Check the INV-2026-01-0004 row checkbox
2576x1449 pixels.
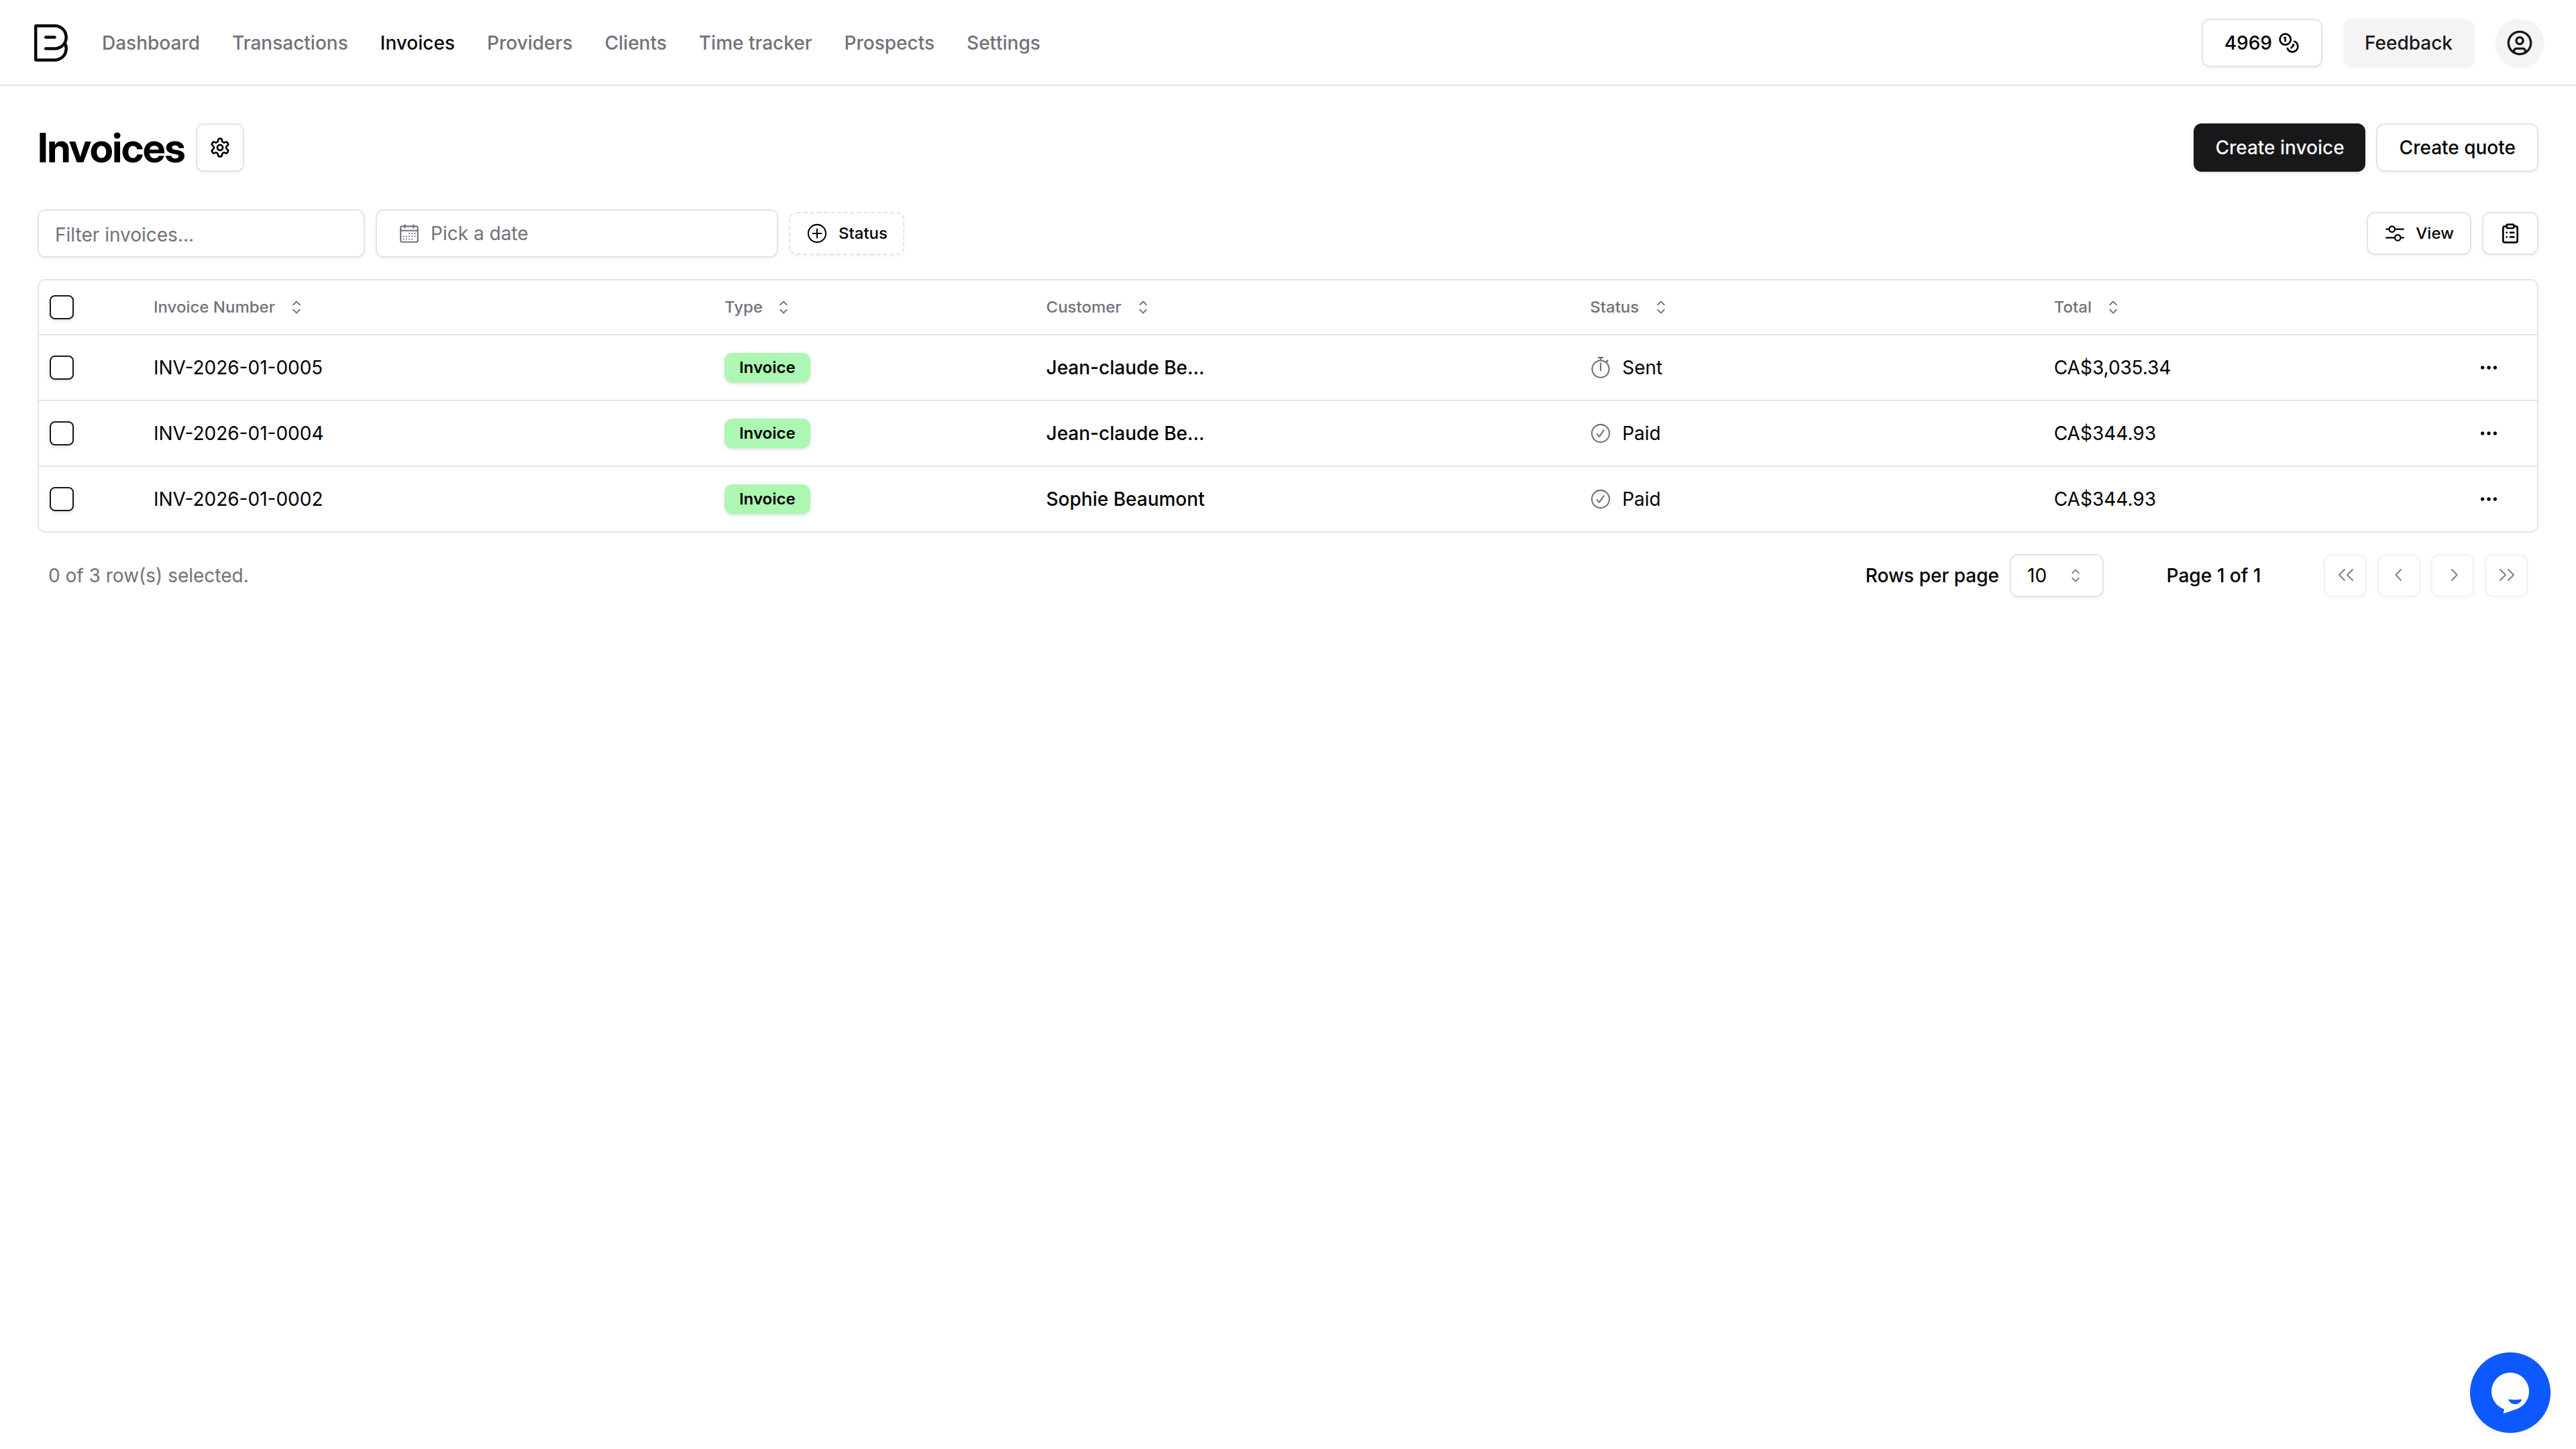click(62, 433)
